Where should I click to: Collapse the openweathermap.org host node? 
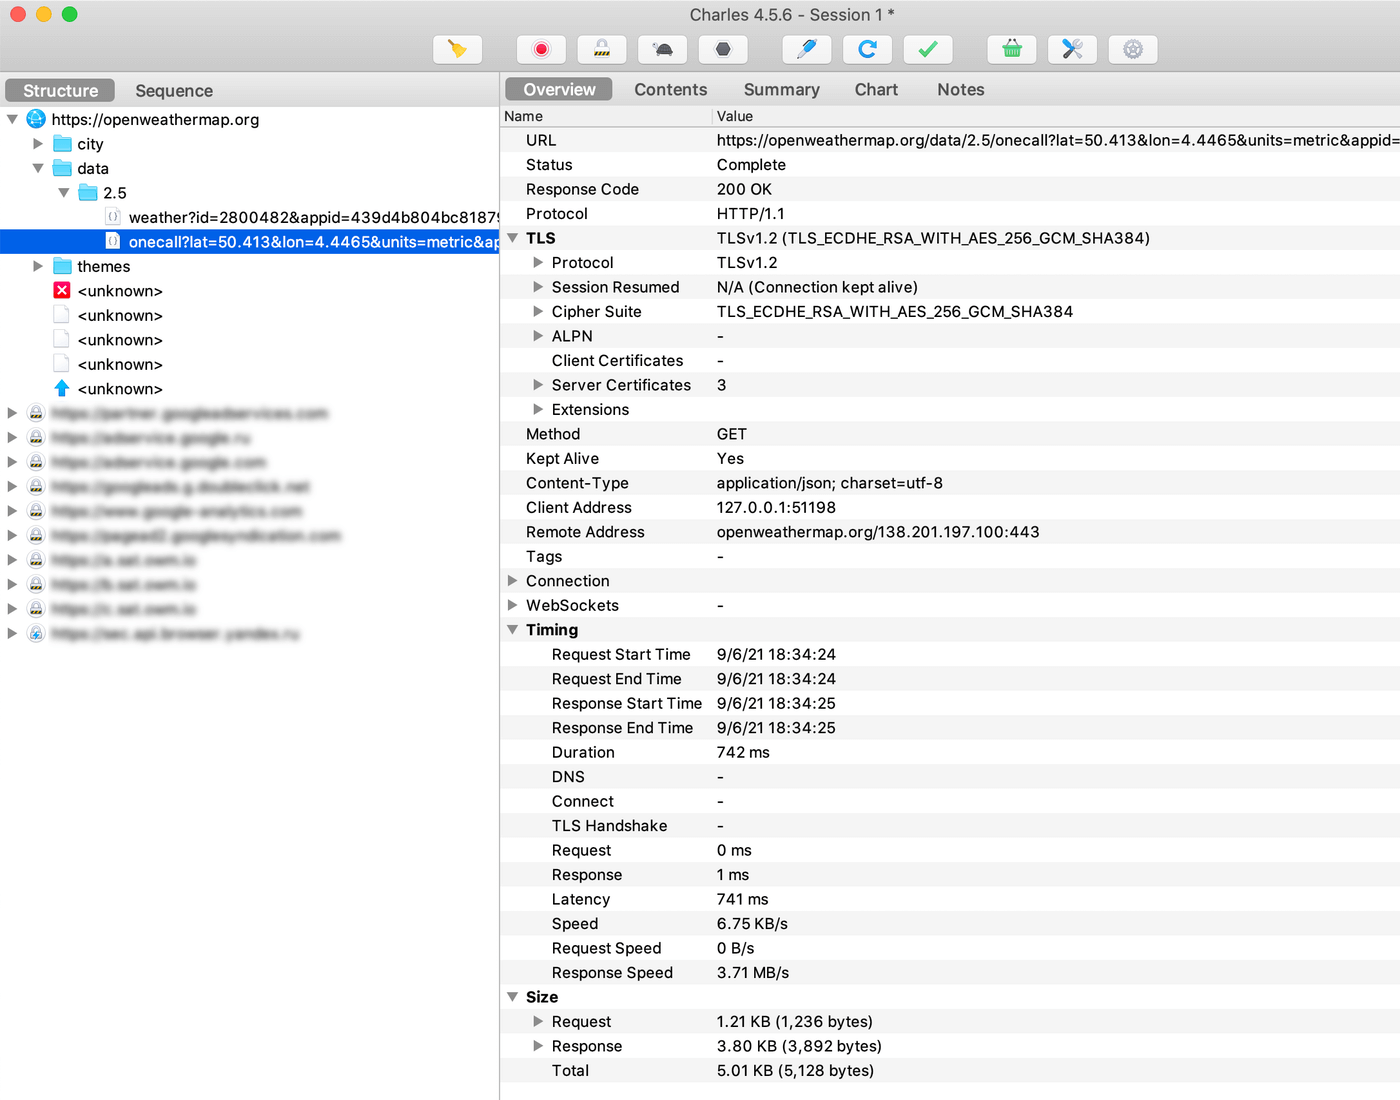tap(12, 119)
